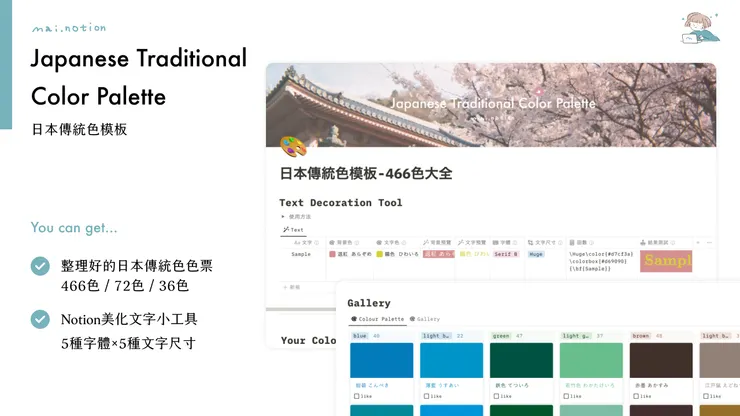The width and height of the screenshot is (740, 416).
Task: Click the light b.. group label showing 22
Action: (x=436, y=336)
